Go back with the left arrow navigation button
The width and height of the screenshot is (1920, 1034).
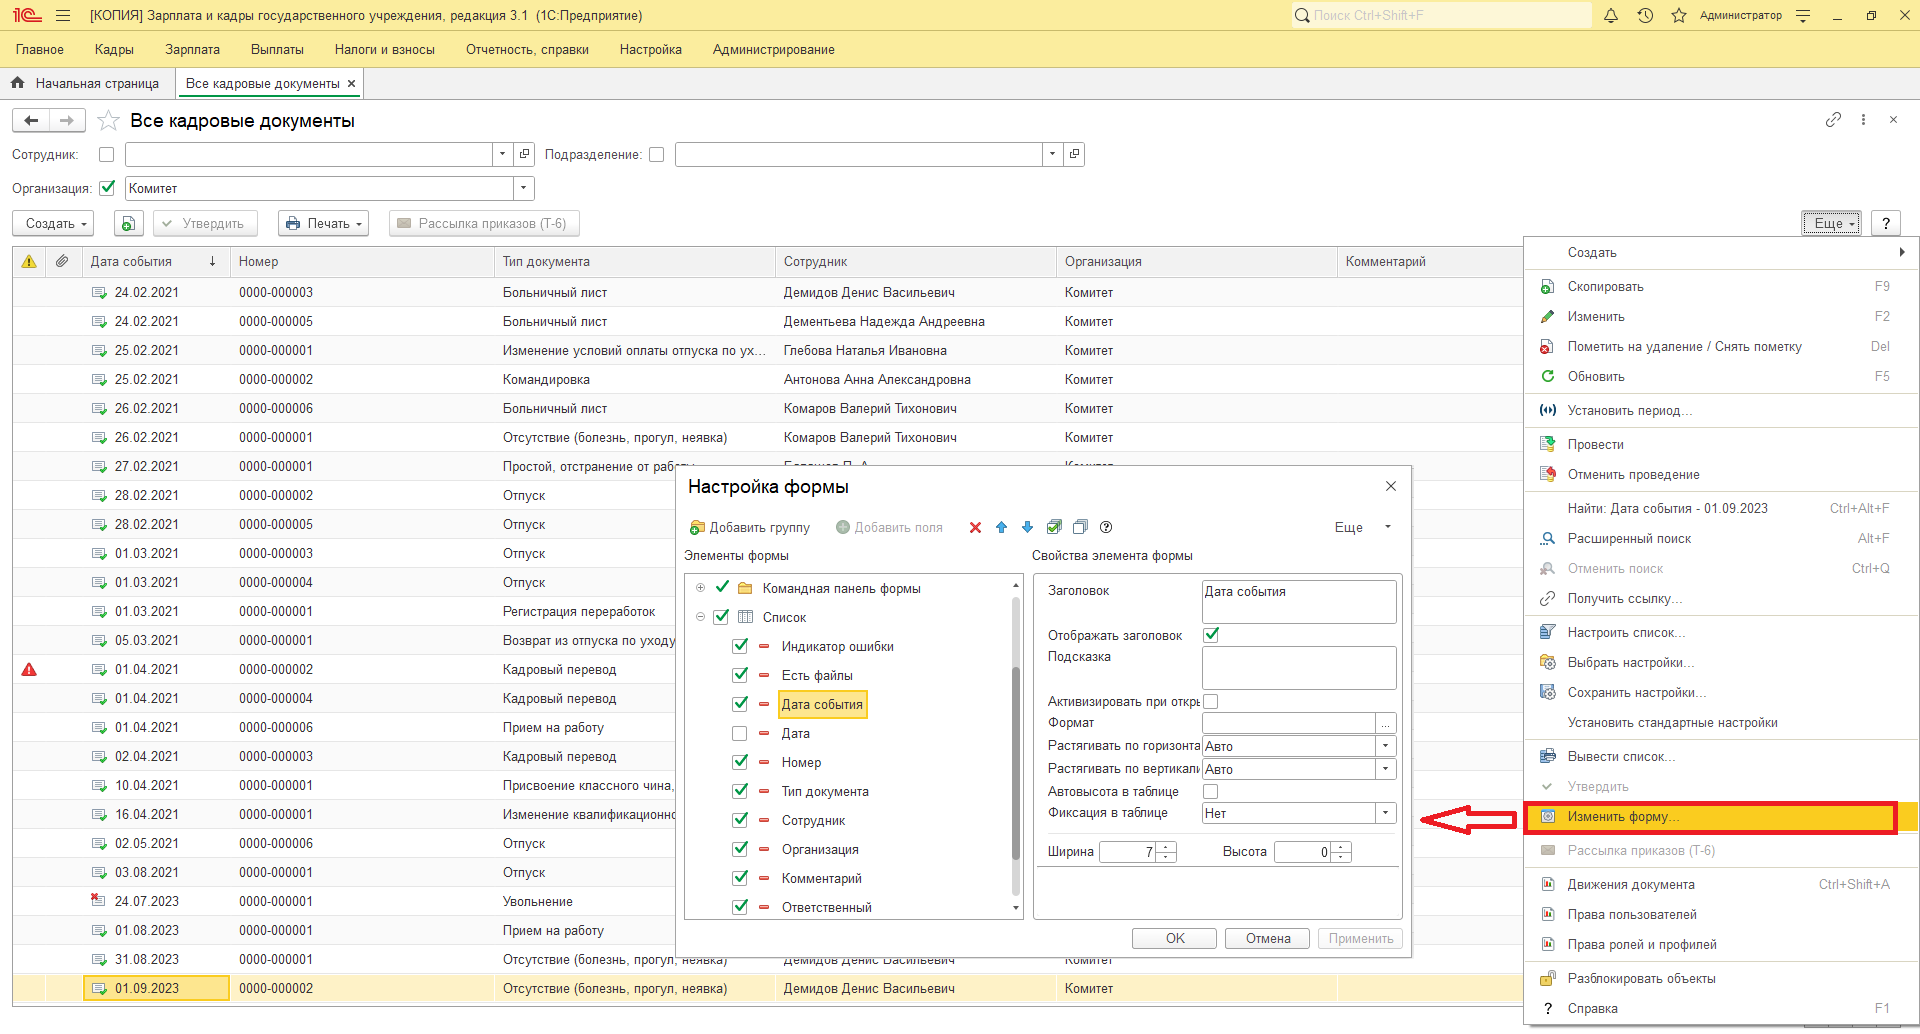31,121
